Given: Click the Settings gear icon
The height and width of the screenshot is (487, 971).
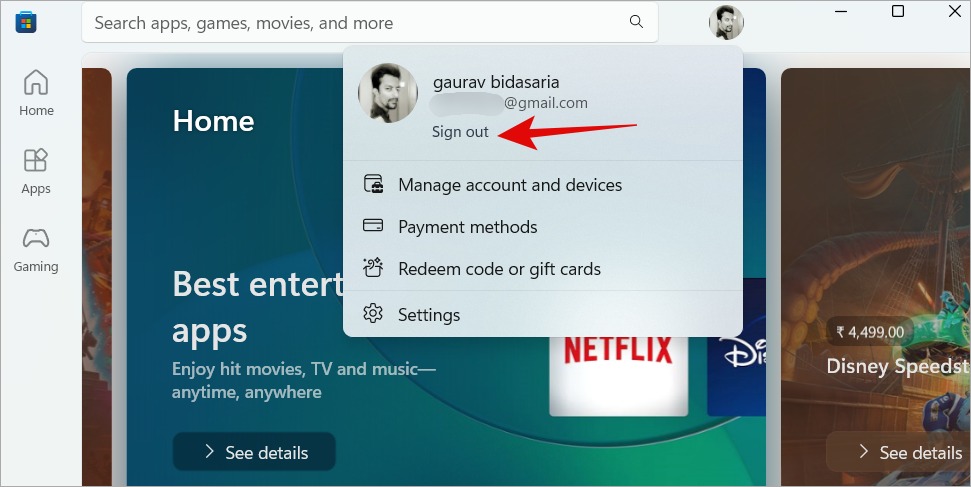Looking at the screenshot, I should pos(373,314).
